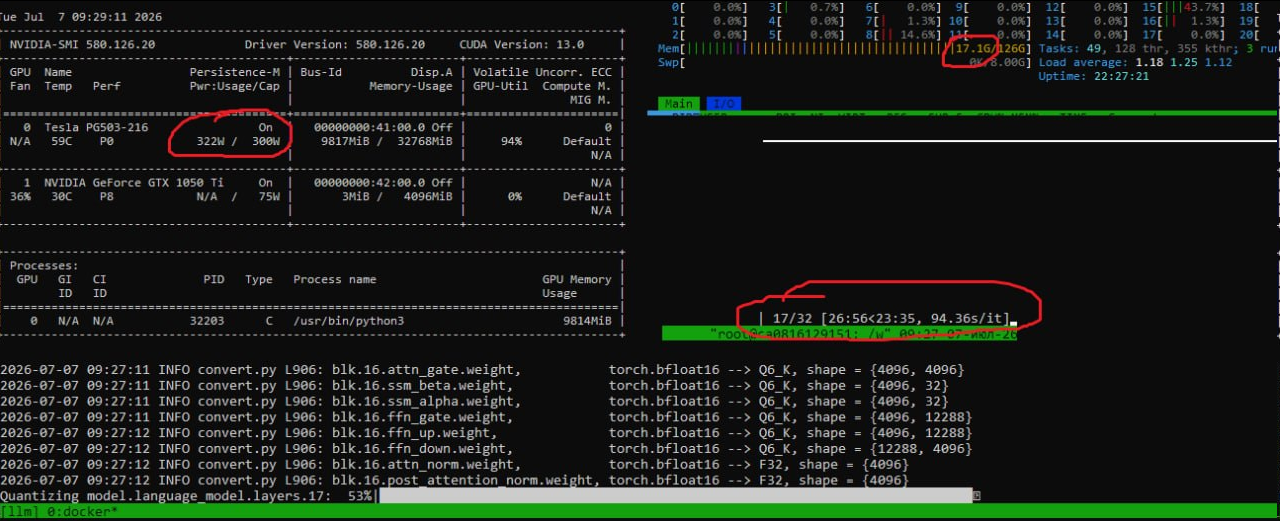Click the Persistence-M column header

[235, 73]
